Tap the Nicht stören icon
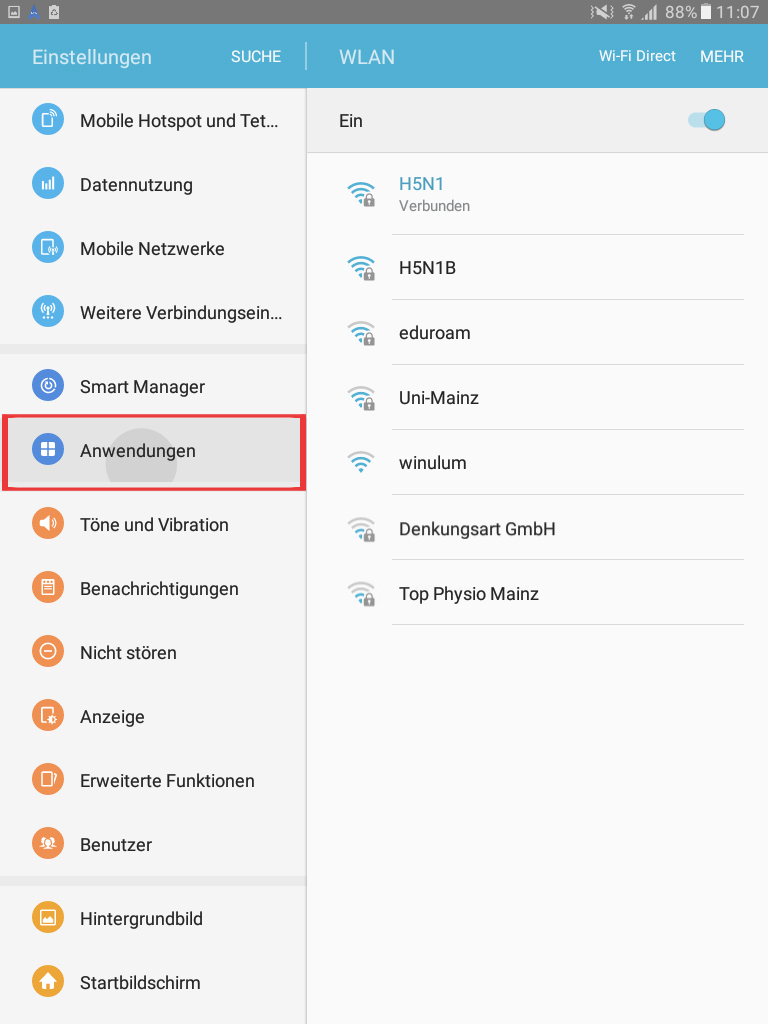Screen dimensions: 768x1024 pyautogui.click(x=48, y=651)
